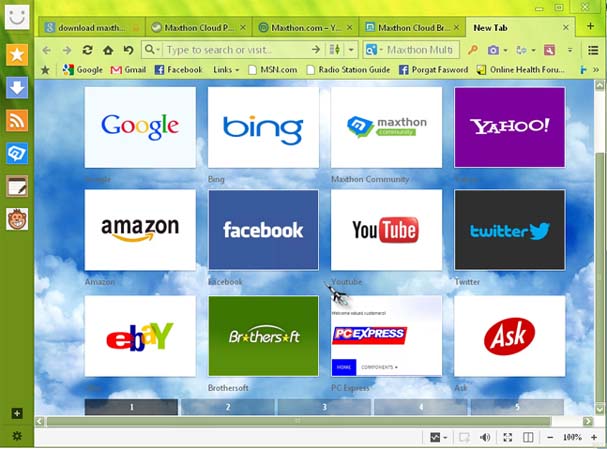
Task: Open the Maxthon sidebar icon
Action: pos(17,154)
